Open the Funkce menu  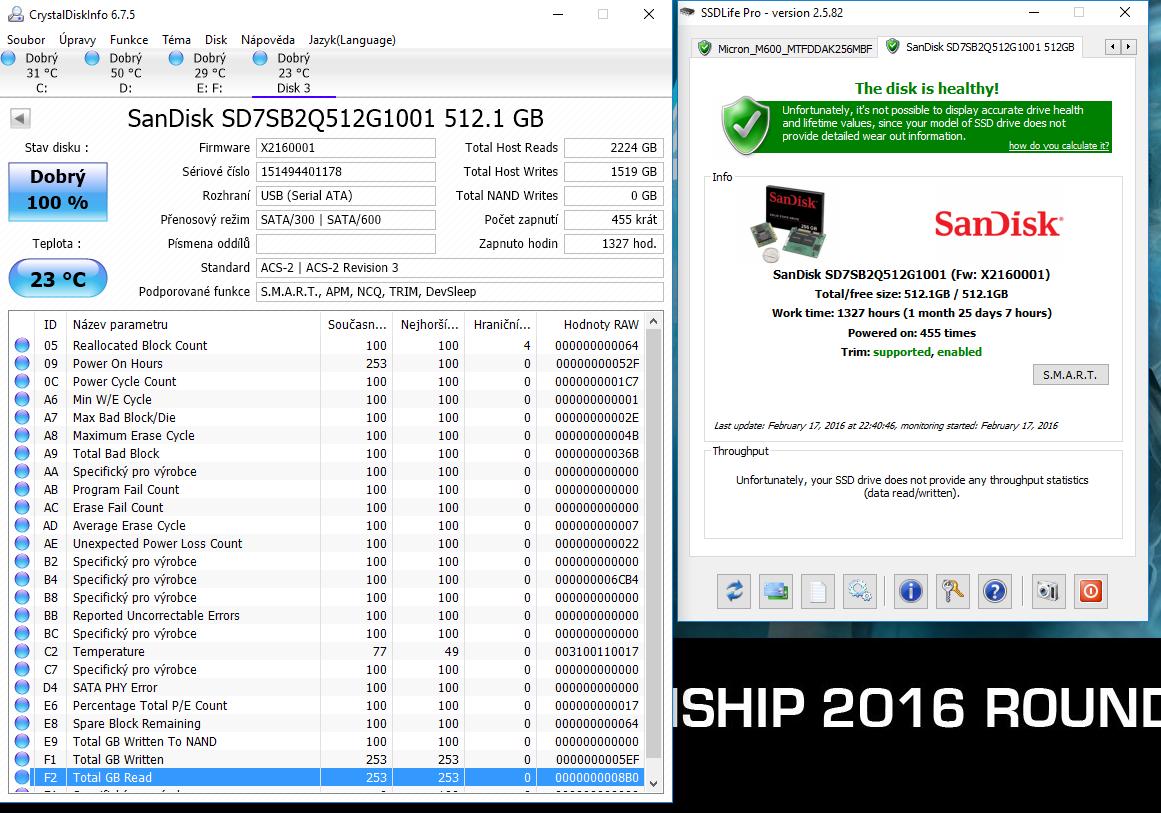129,40
